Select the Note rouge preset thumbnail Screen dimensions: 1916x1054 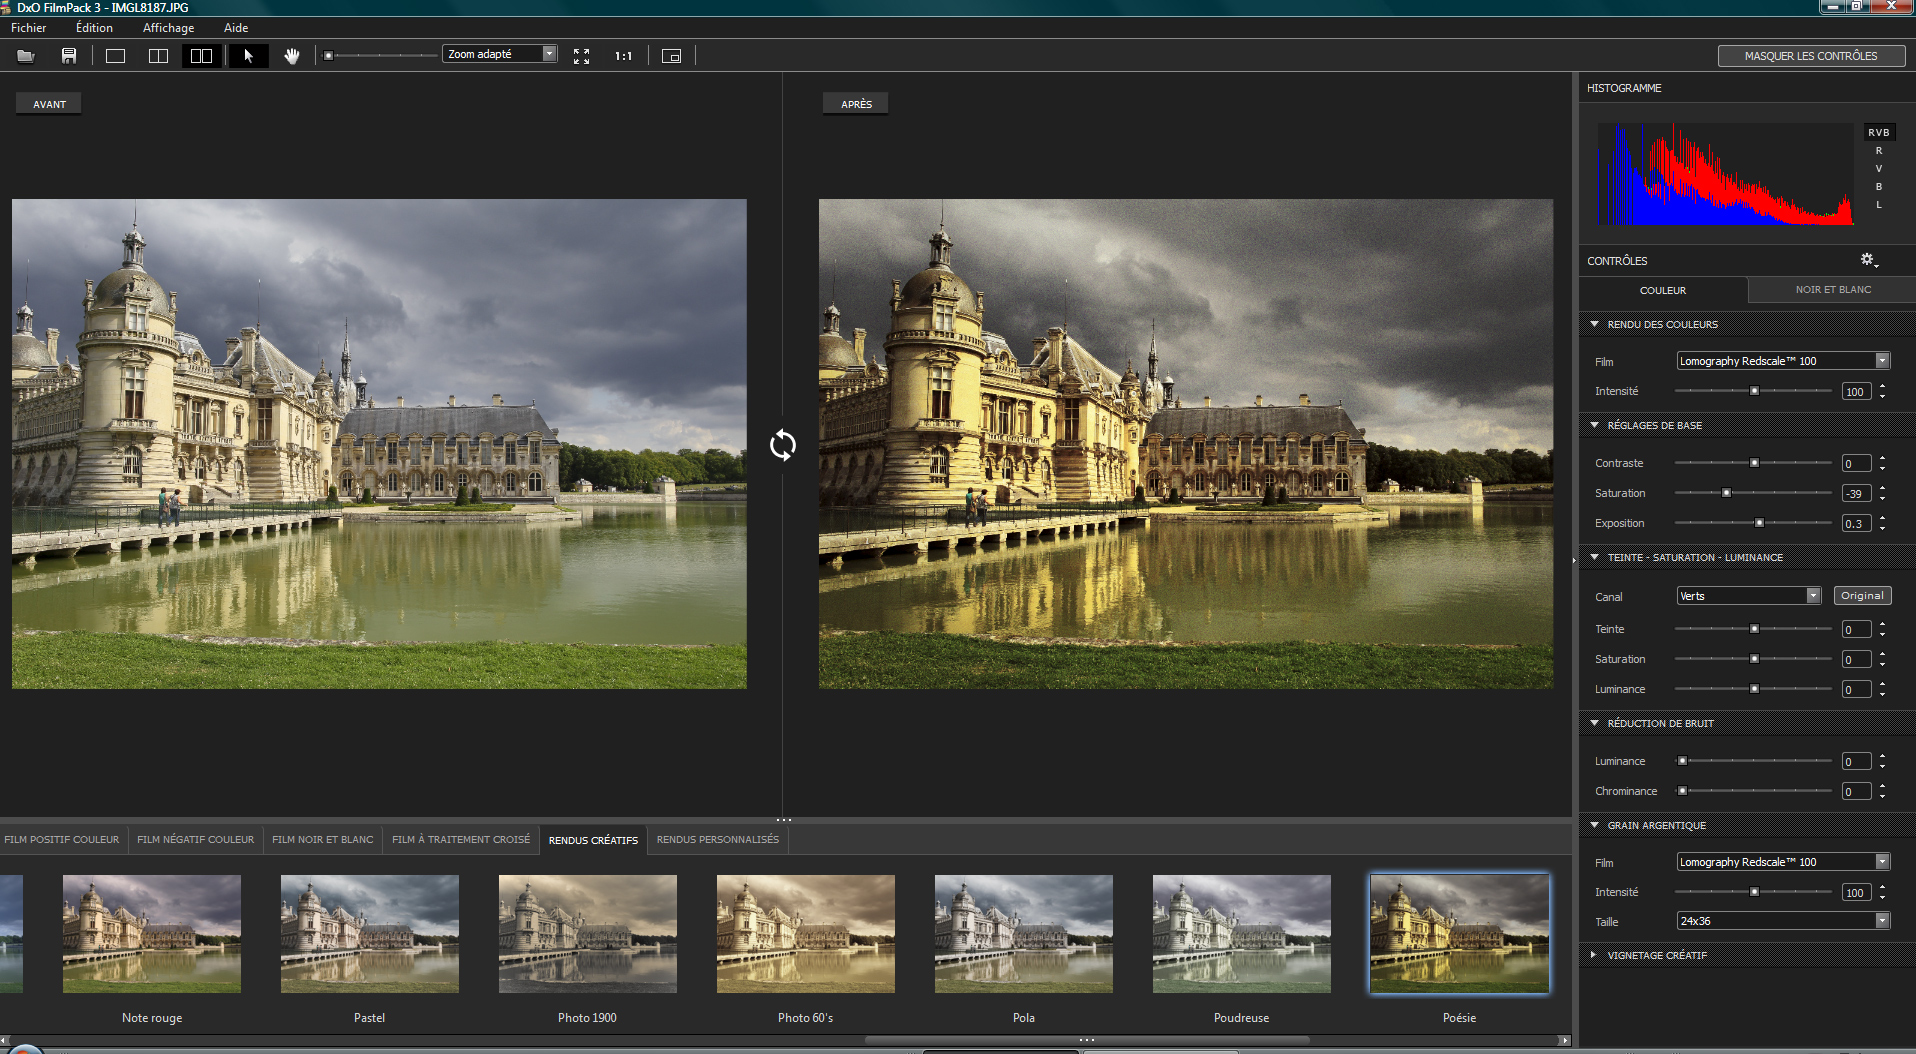[152, 934]
